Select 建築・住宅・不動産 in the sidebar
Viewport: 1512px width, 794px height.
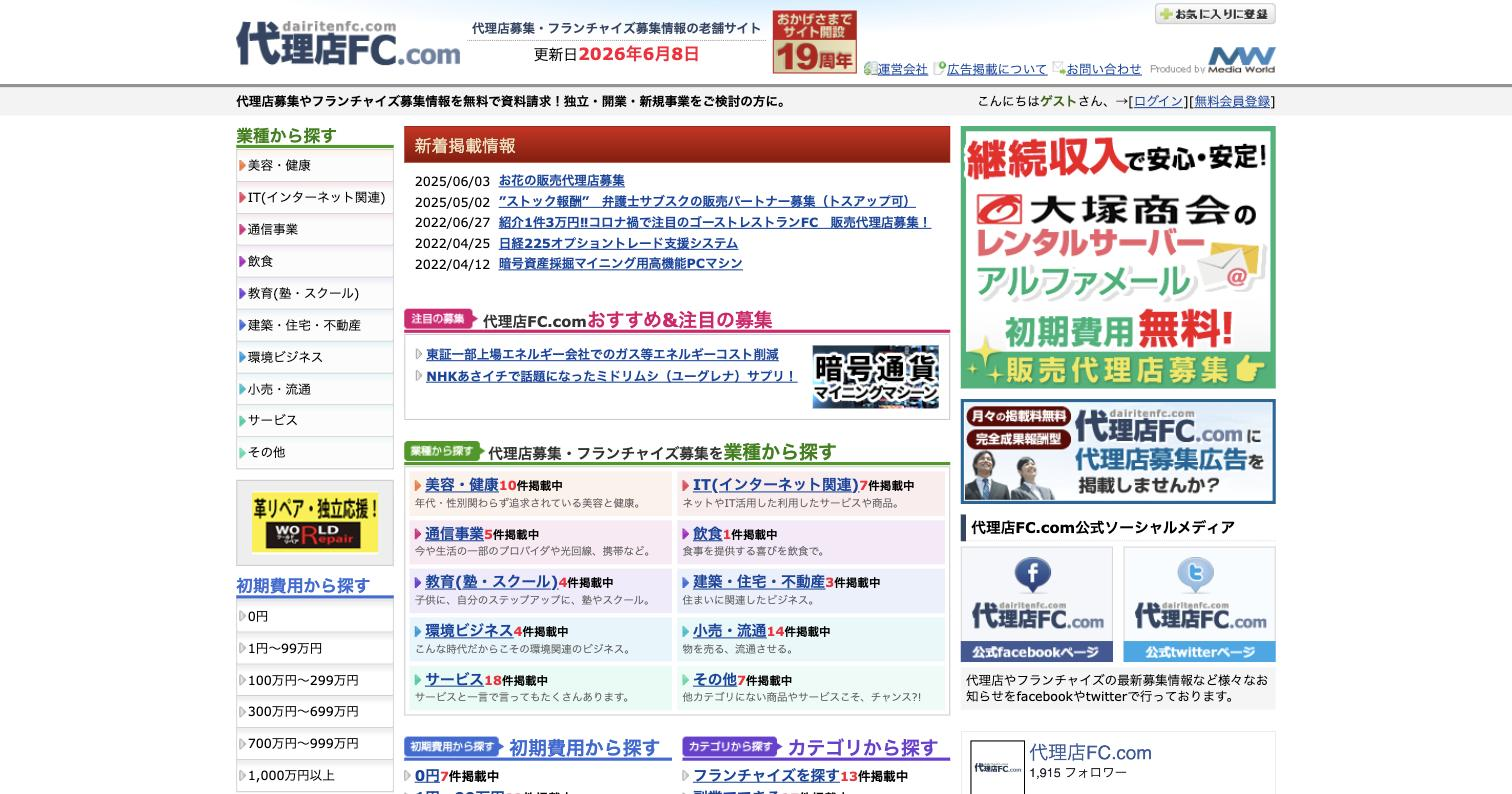tap(315, 325)
